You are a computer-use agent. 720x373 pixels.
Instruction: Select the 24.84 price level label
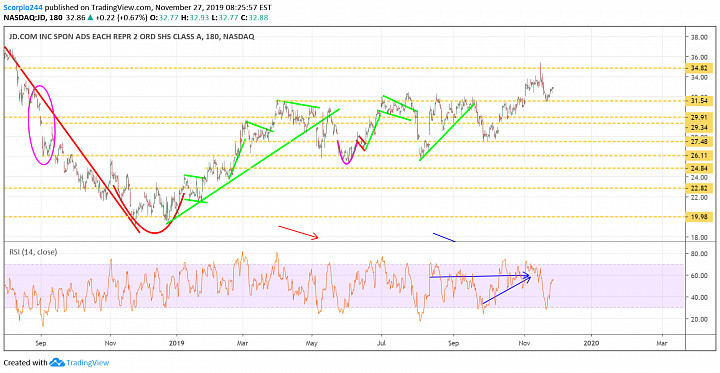coord(699,168)
